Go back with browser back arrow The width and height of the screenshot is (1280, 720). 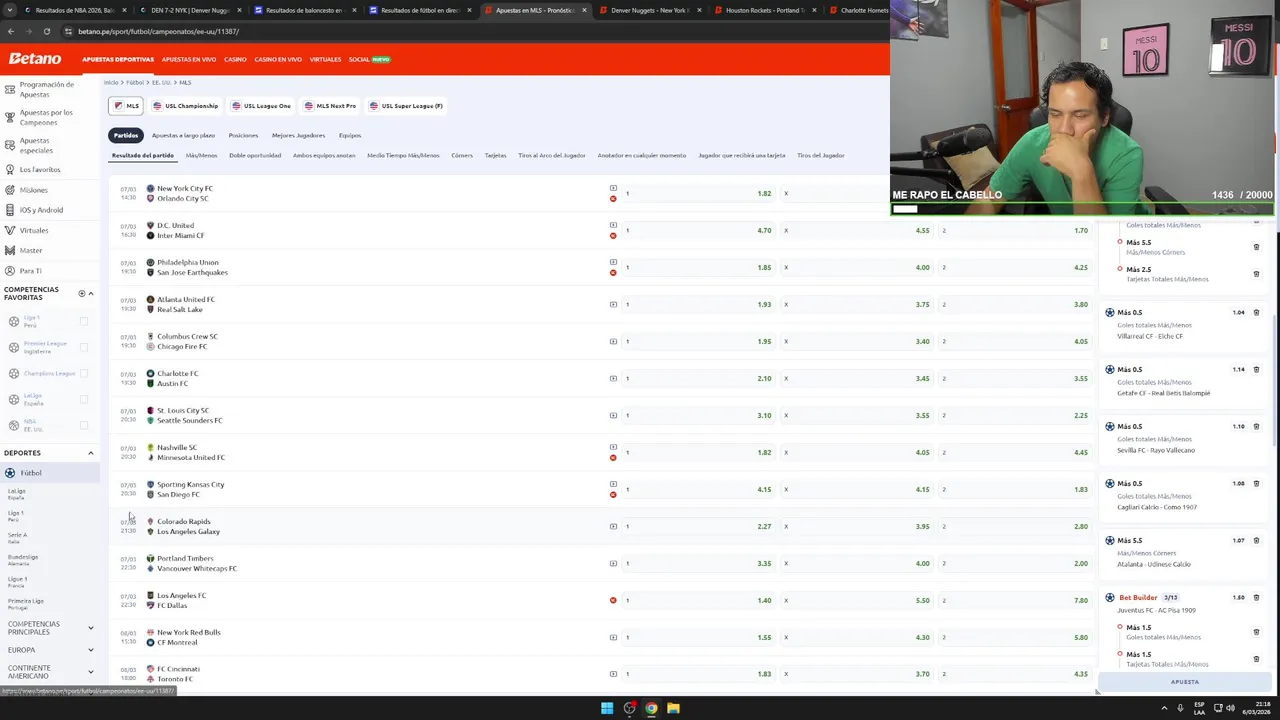(10, 31)
